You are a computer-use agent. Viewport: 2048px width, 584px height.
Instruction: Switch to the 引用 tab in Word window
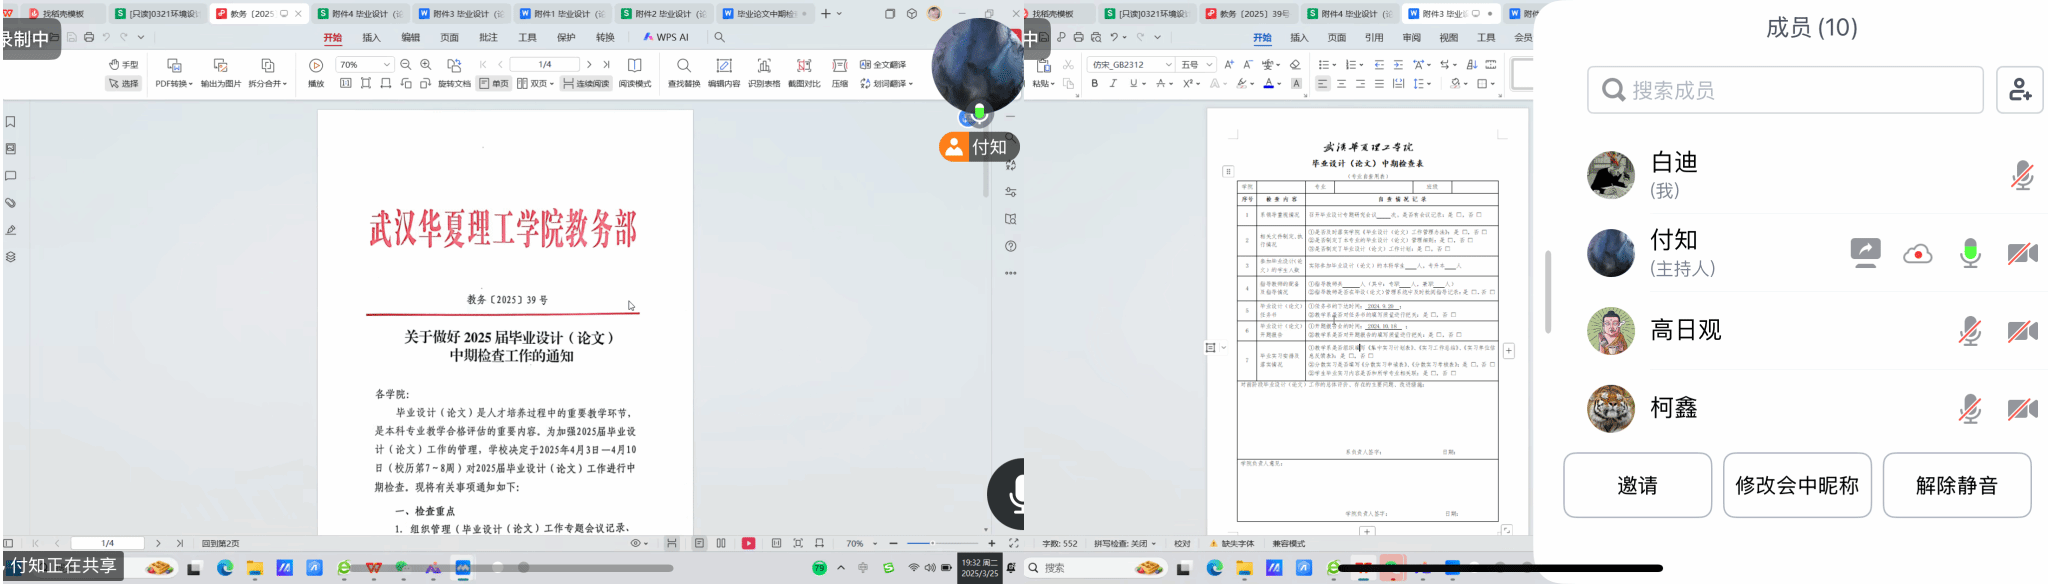pos(1374,37)
